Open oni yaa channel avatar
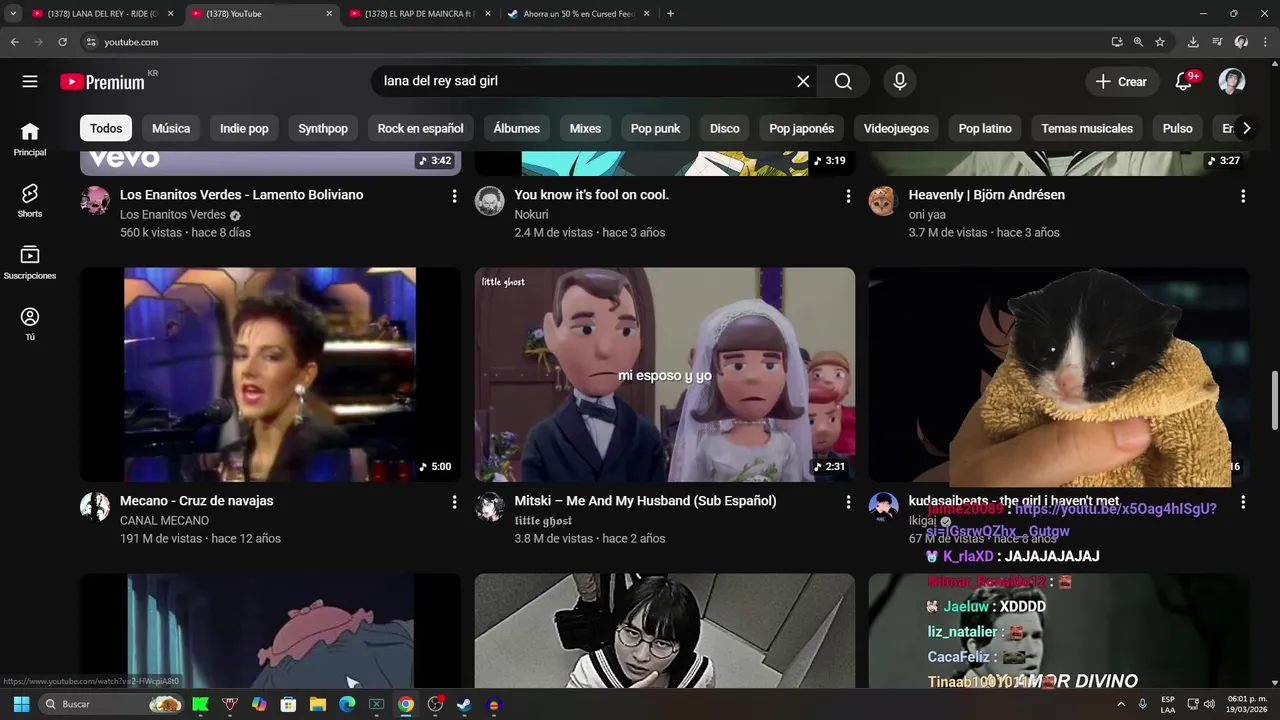The width and height of the screenshot is (1280, 720). (883, 201)
